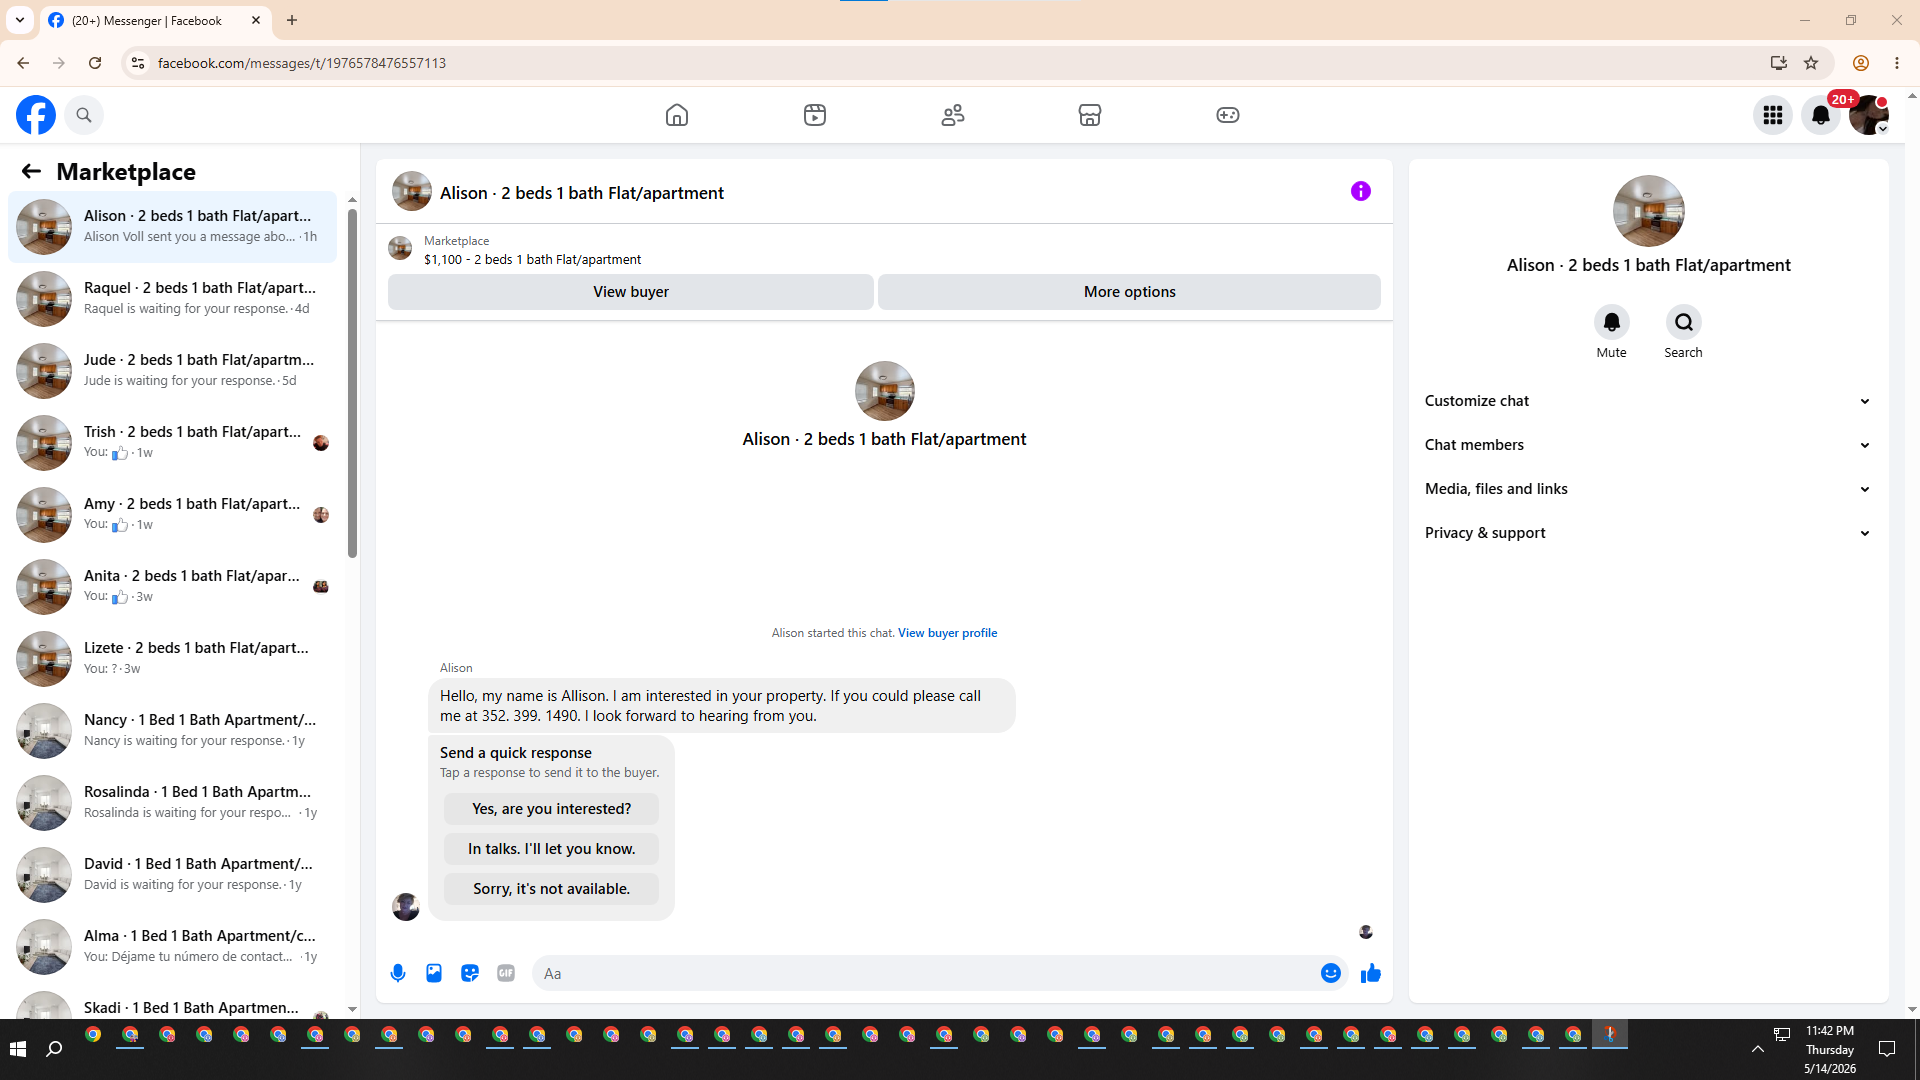The width and height of the screenshot is (1920, 1080).
Task: Search within the Alison conversation
Action: [x=1684, y=322]
